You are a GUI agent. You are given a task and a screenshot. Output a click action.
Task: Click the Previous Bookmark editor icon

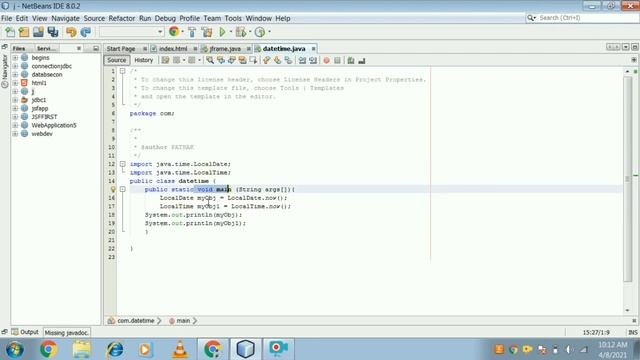(267, 60)
